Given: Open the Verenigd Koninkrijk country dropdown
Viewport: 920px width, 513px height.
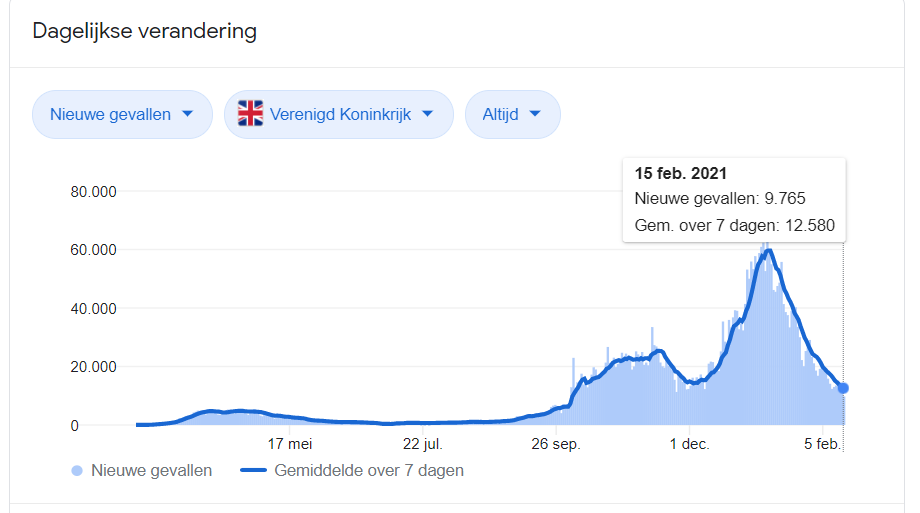Looking at the screenshot, I should pos(339,114).
